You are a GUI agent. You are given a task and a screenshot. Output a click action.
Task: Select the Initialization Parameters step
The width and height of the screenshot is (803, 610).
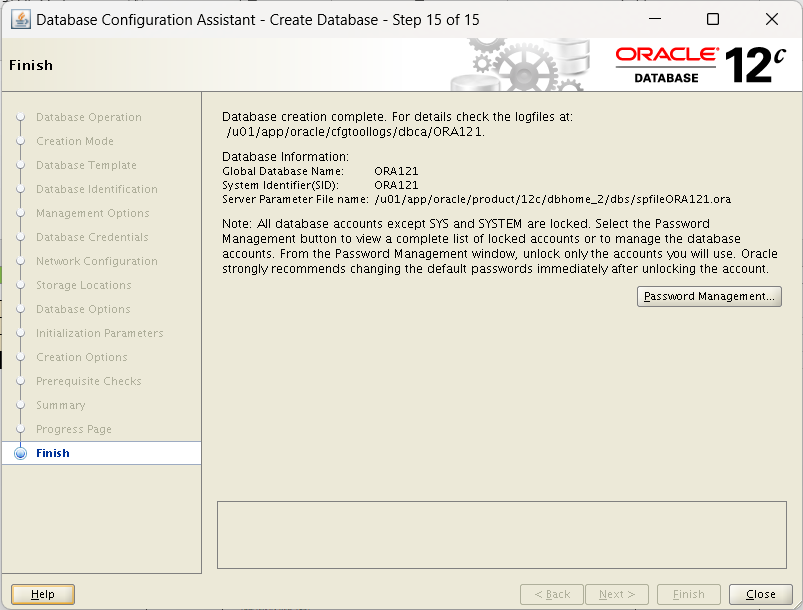[99, 333]
